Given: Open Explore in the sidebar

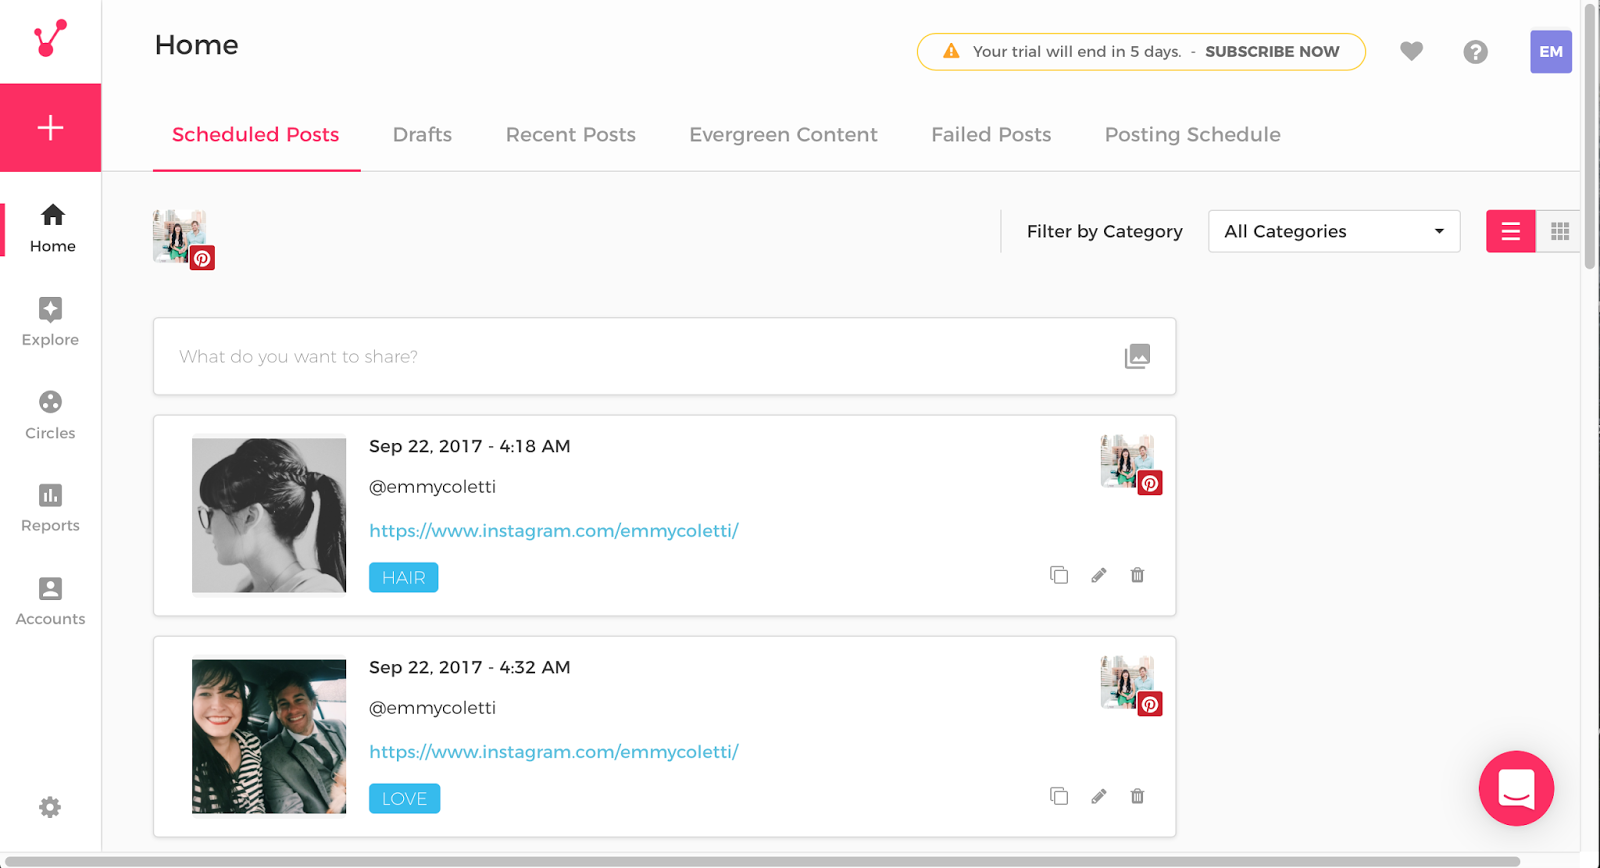Looking at the screenshot, I should [50, 322].
